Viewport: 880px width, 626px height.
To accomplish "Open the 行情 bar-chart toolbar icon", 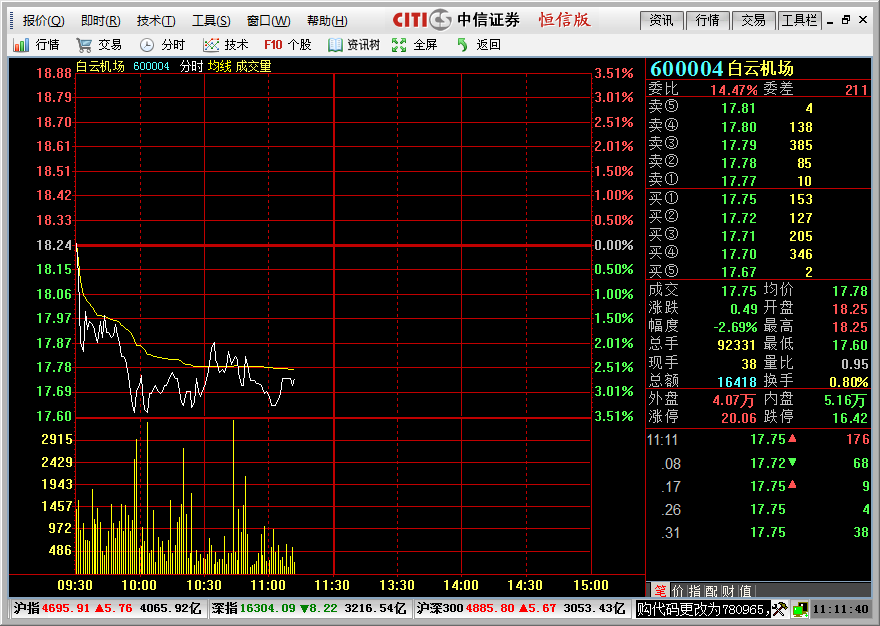I will [x=21, y=45].
